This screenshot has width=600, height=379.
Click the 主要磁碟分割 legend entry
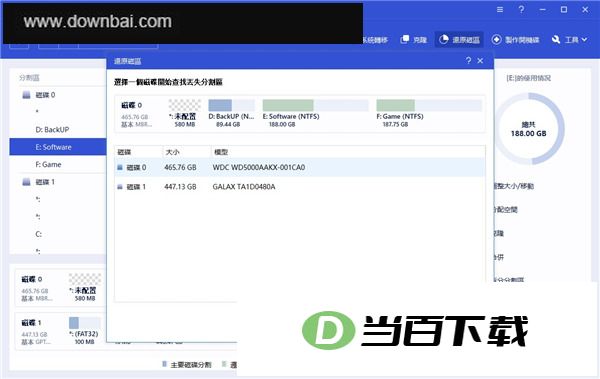click(x=187, y=364)
